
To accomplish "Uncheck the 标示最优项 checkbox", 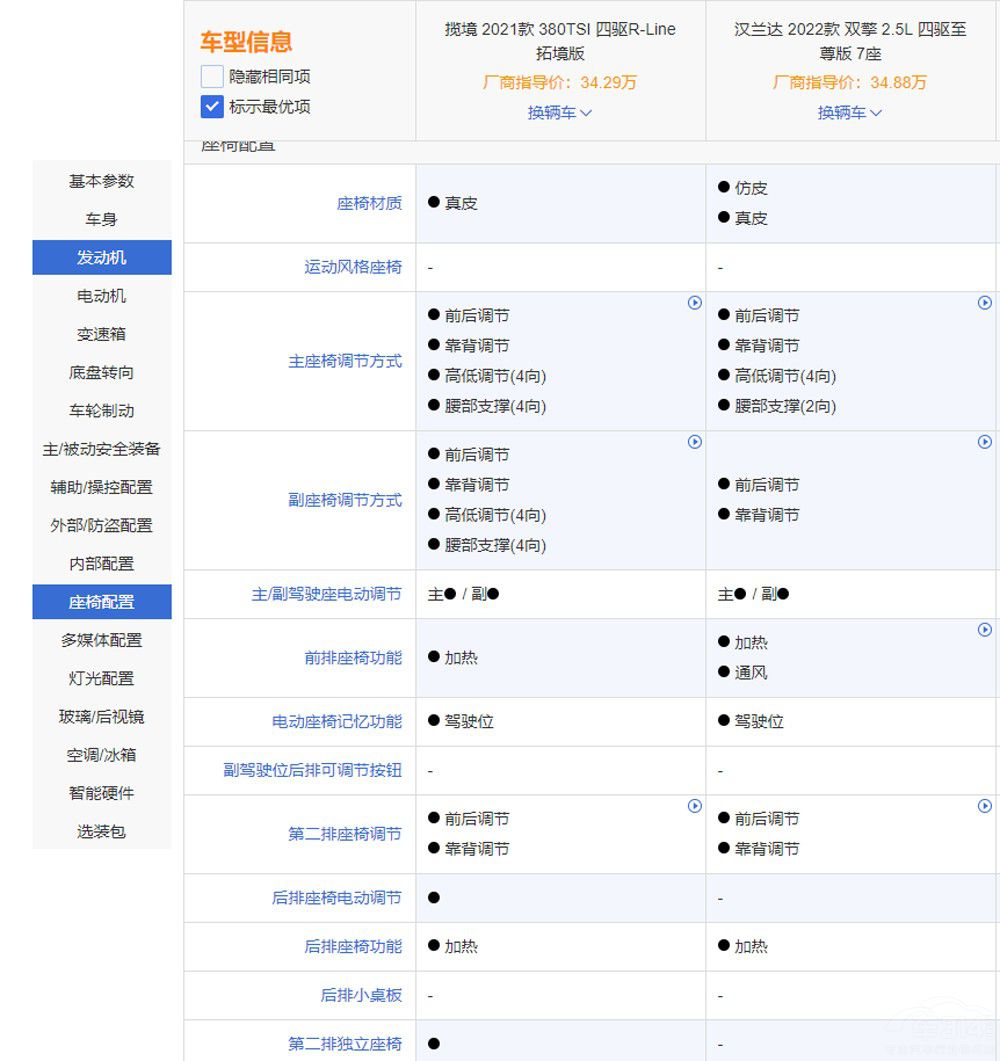I will pyautogui.click(x=212, y=106).
